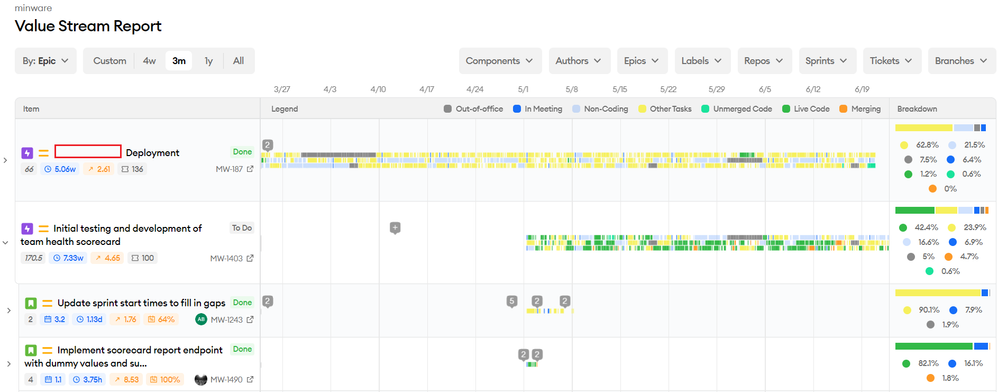
Task: Select the Custom time range
Action: tap(109, 61)
